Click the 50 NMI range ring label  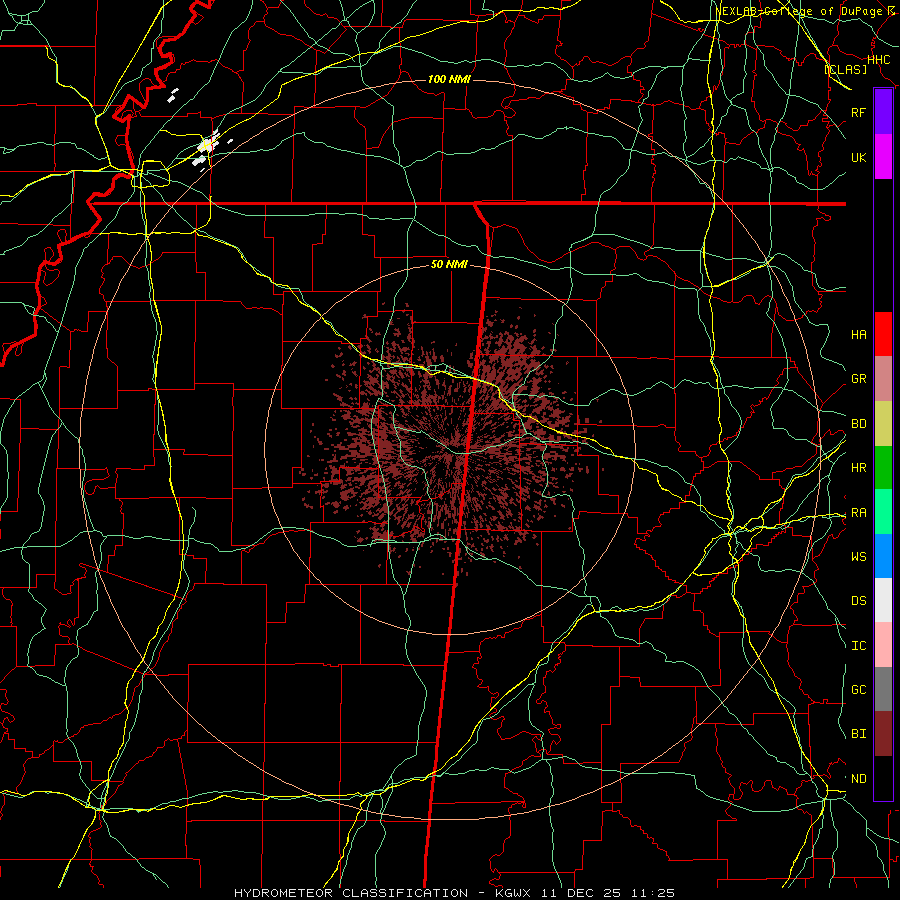449,264
